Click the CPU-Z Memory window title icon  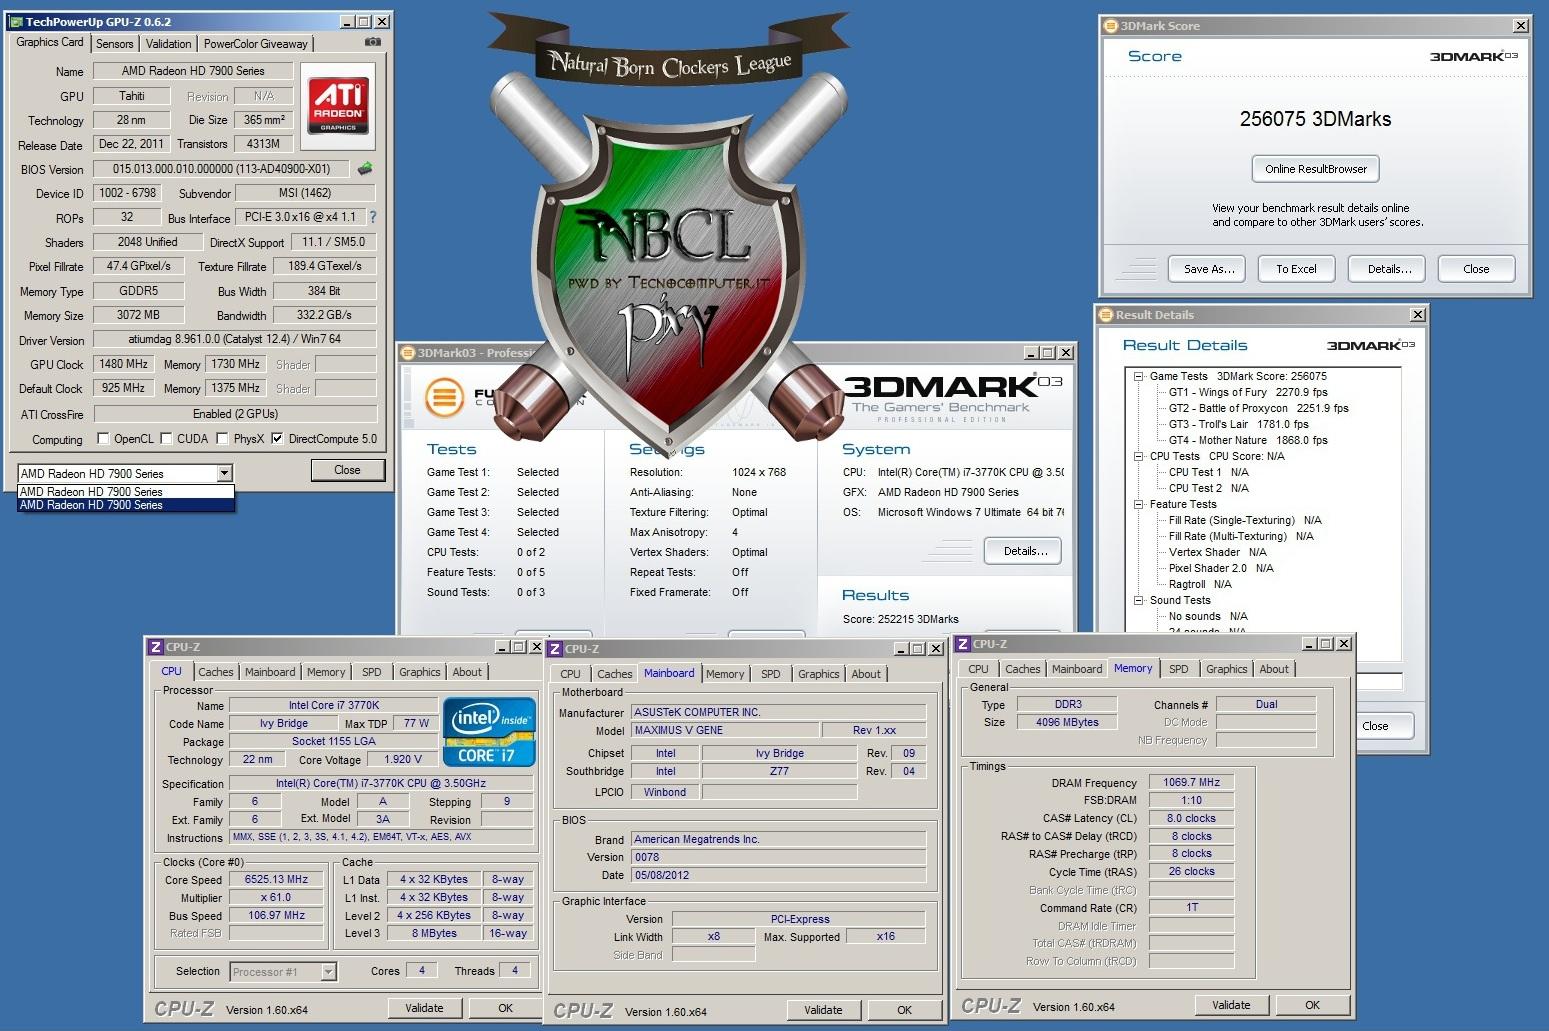[x=963, y=644]
